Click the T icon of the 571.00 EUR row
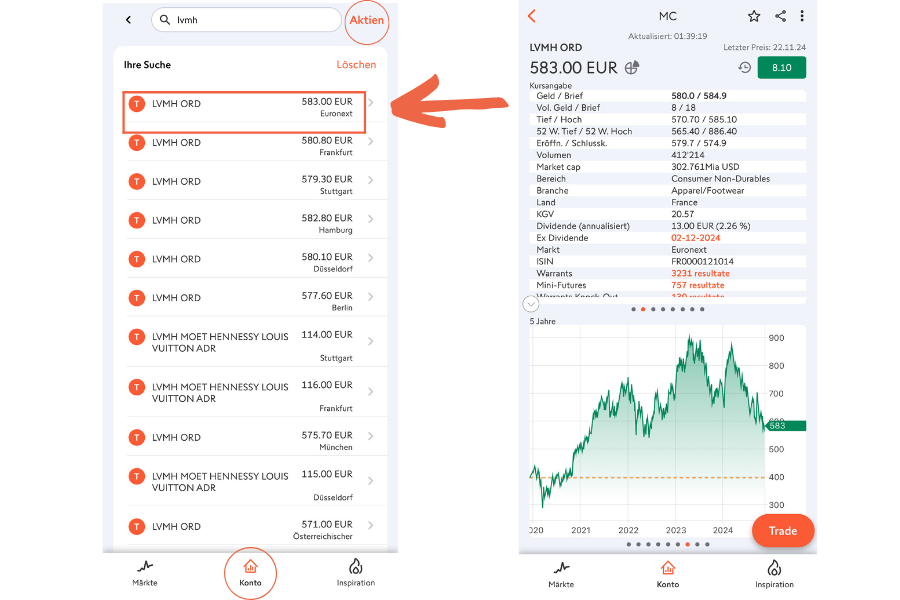The image size is (900, 600). (x=137, y=527)
